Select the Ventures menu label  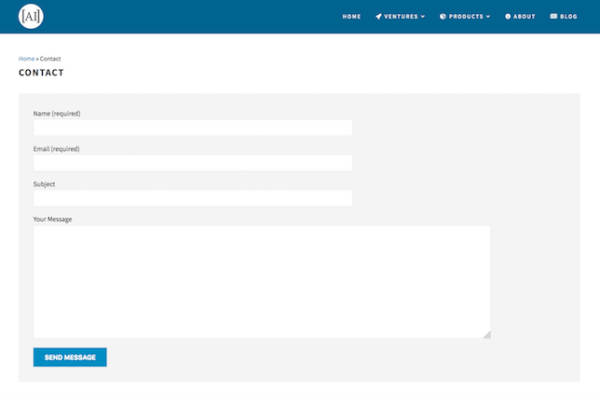click(x=402, y=17)
